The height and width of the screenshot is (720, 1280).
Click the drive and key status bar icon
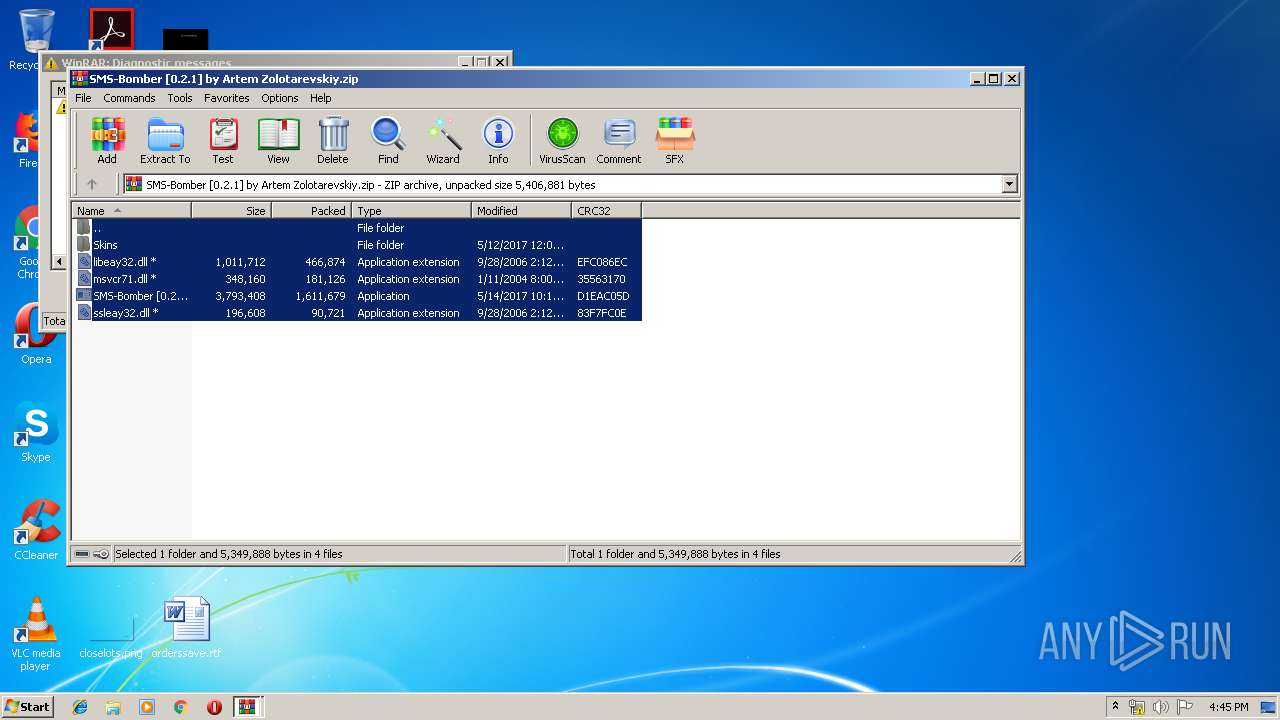[92, 554]
